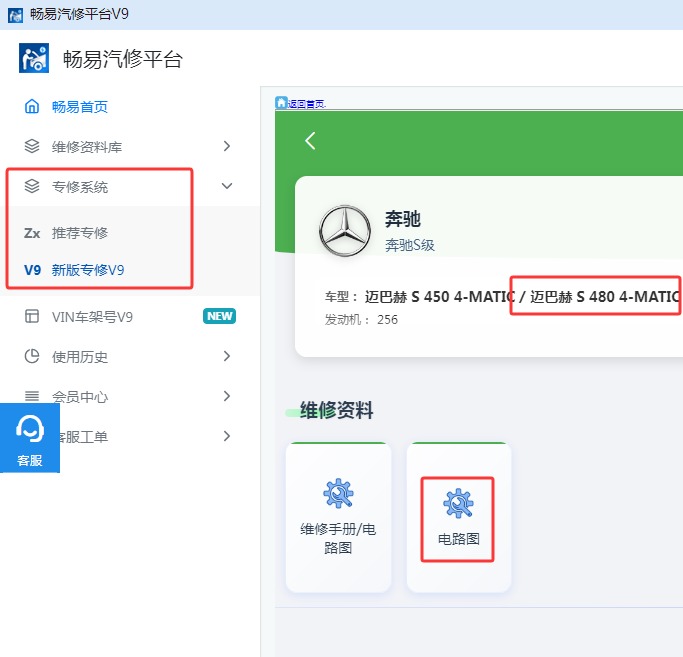The height and width of the screenshot is (657, 683).
Task: Open 畅易首页 menu item
Action: 80,107
